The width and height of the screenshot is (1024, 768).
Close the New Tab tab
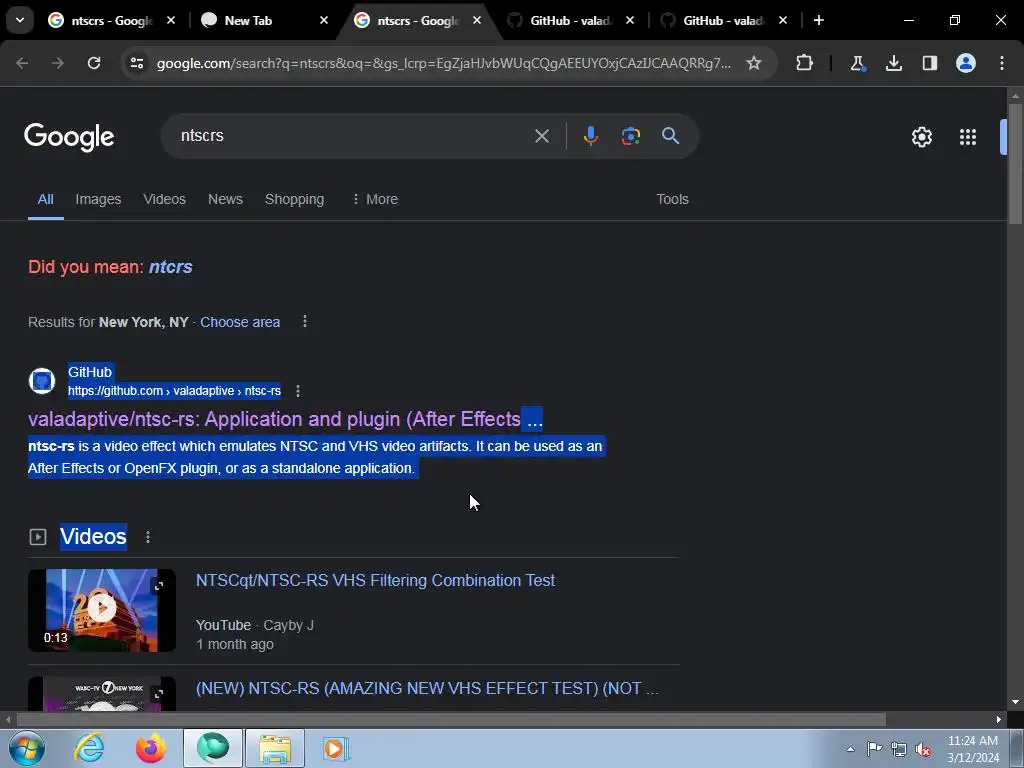point(323,20)
